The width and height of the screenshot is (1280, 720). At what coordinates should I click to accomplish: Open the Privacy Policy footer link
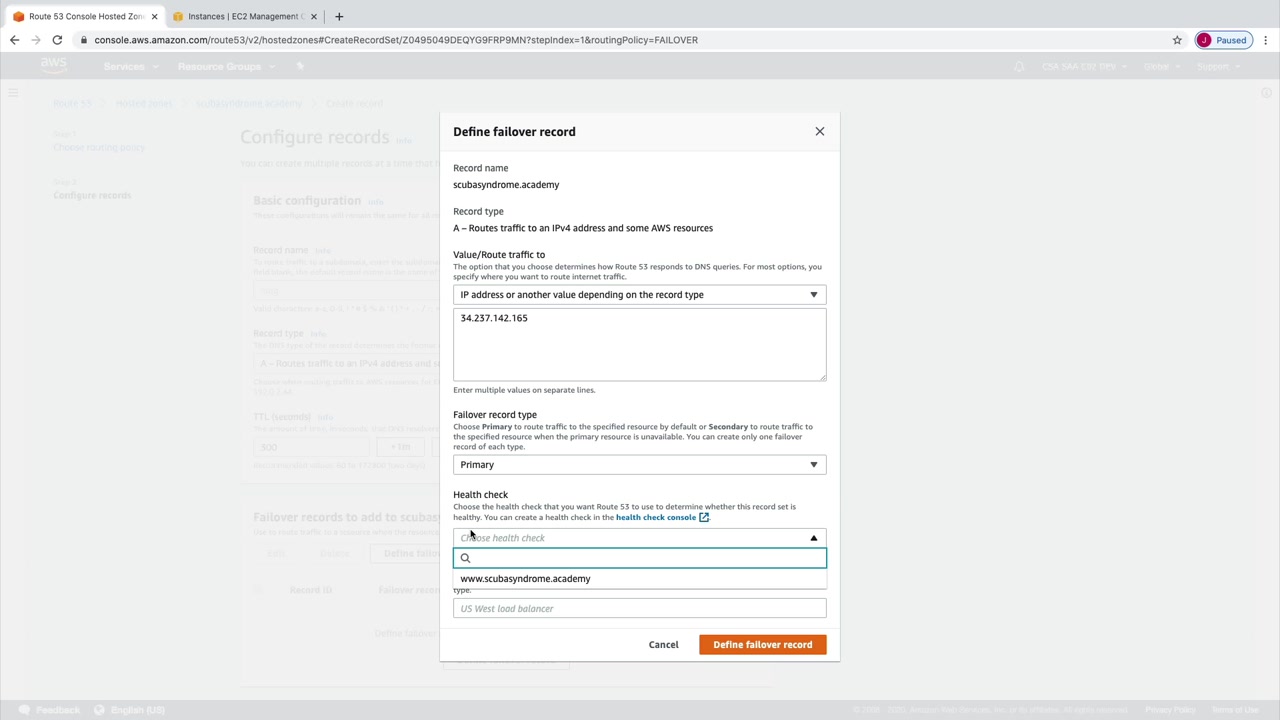point(1171,710)
